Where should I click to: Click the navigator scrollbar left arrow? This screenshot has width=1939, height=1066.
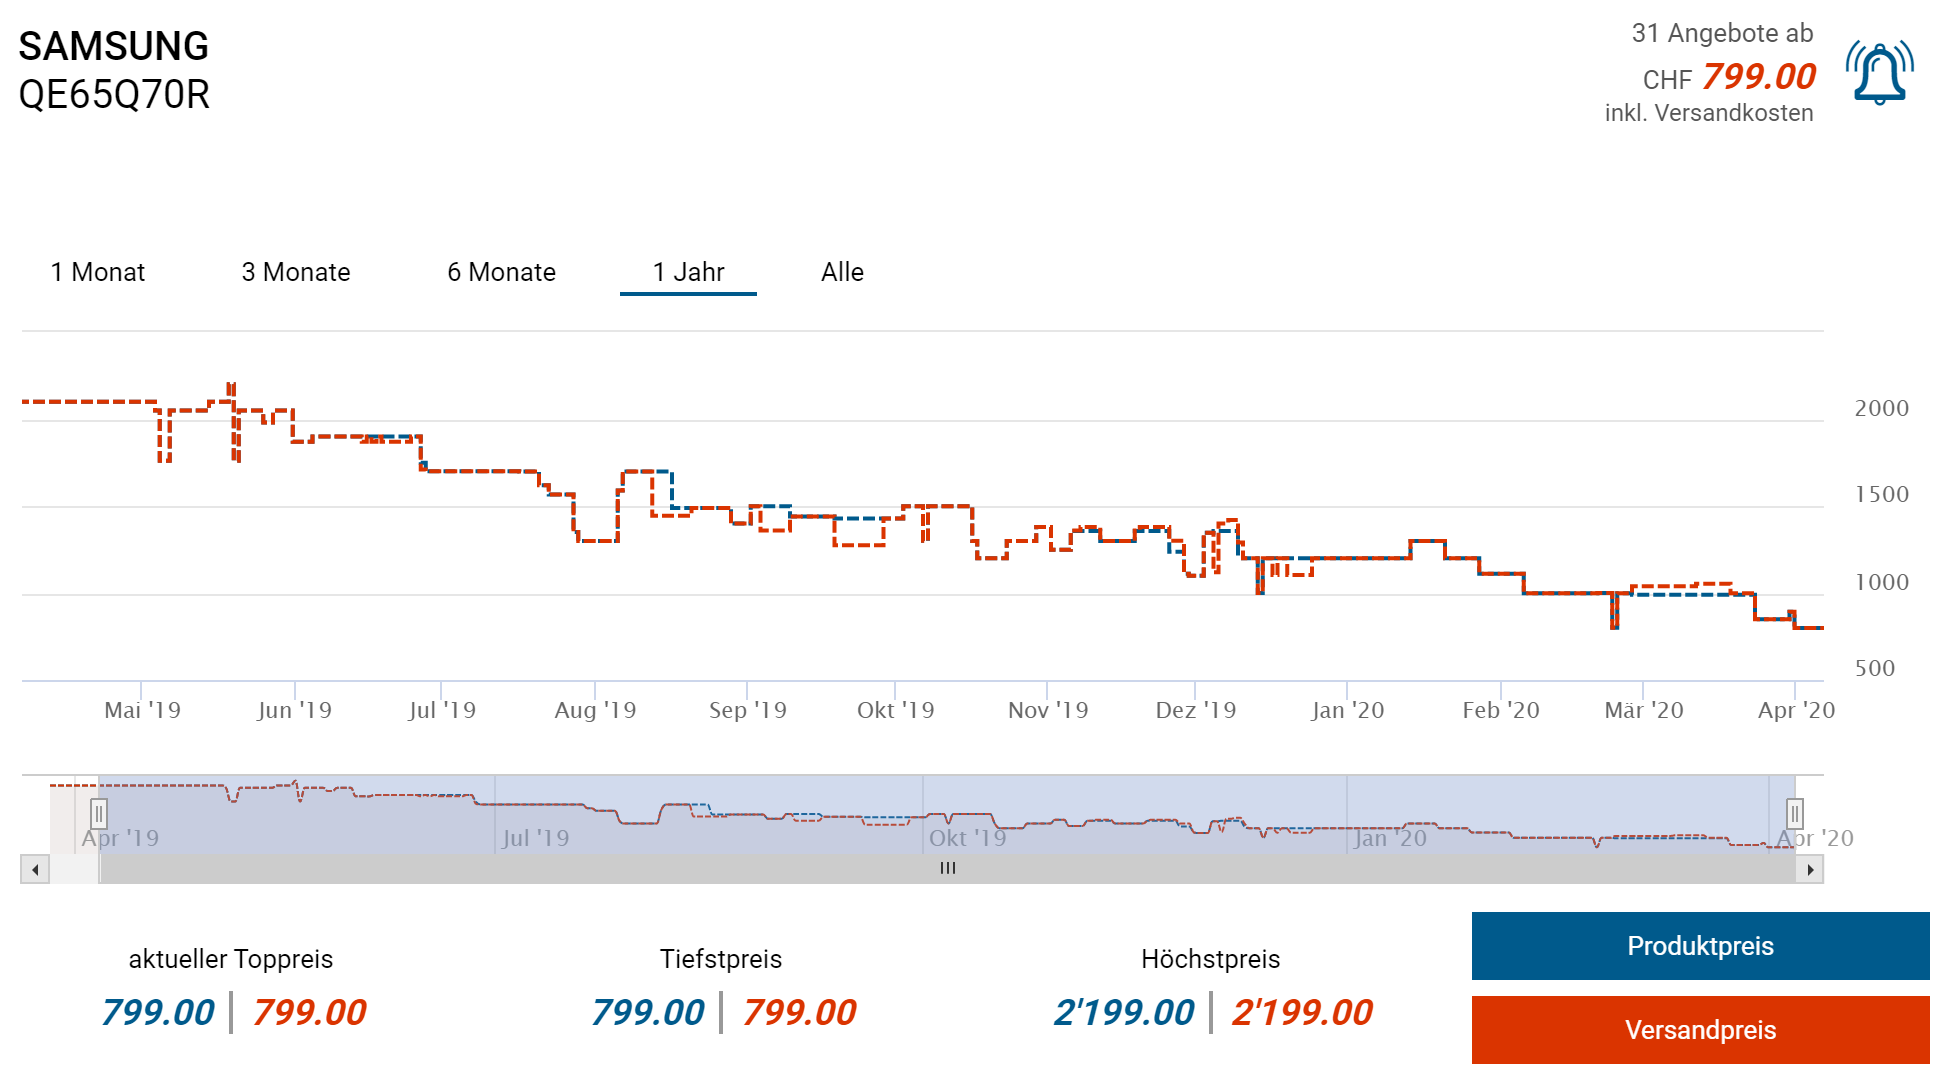click(35, 869)
